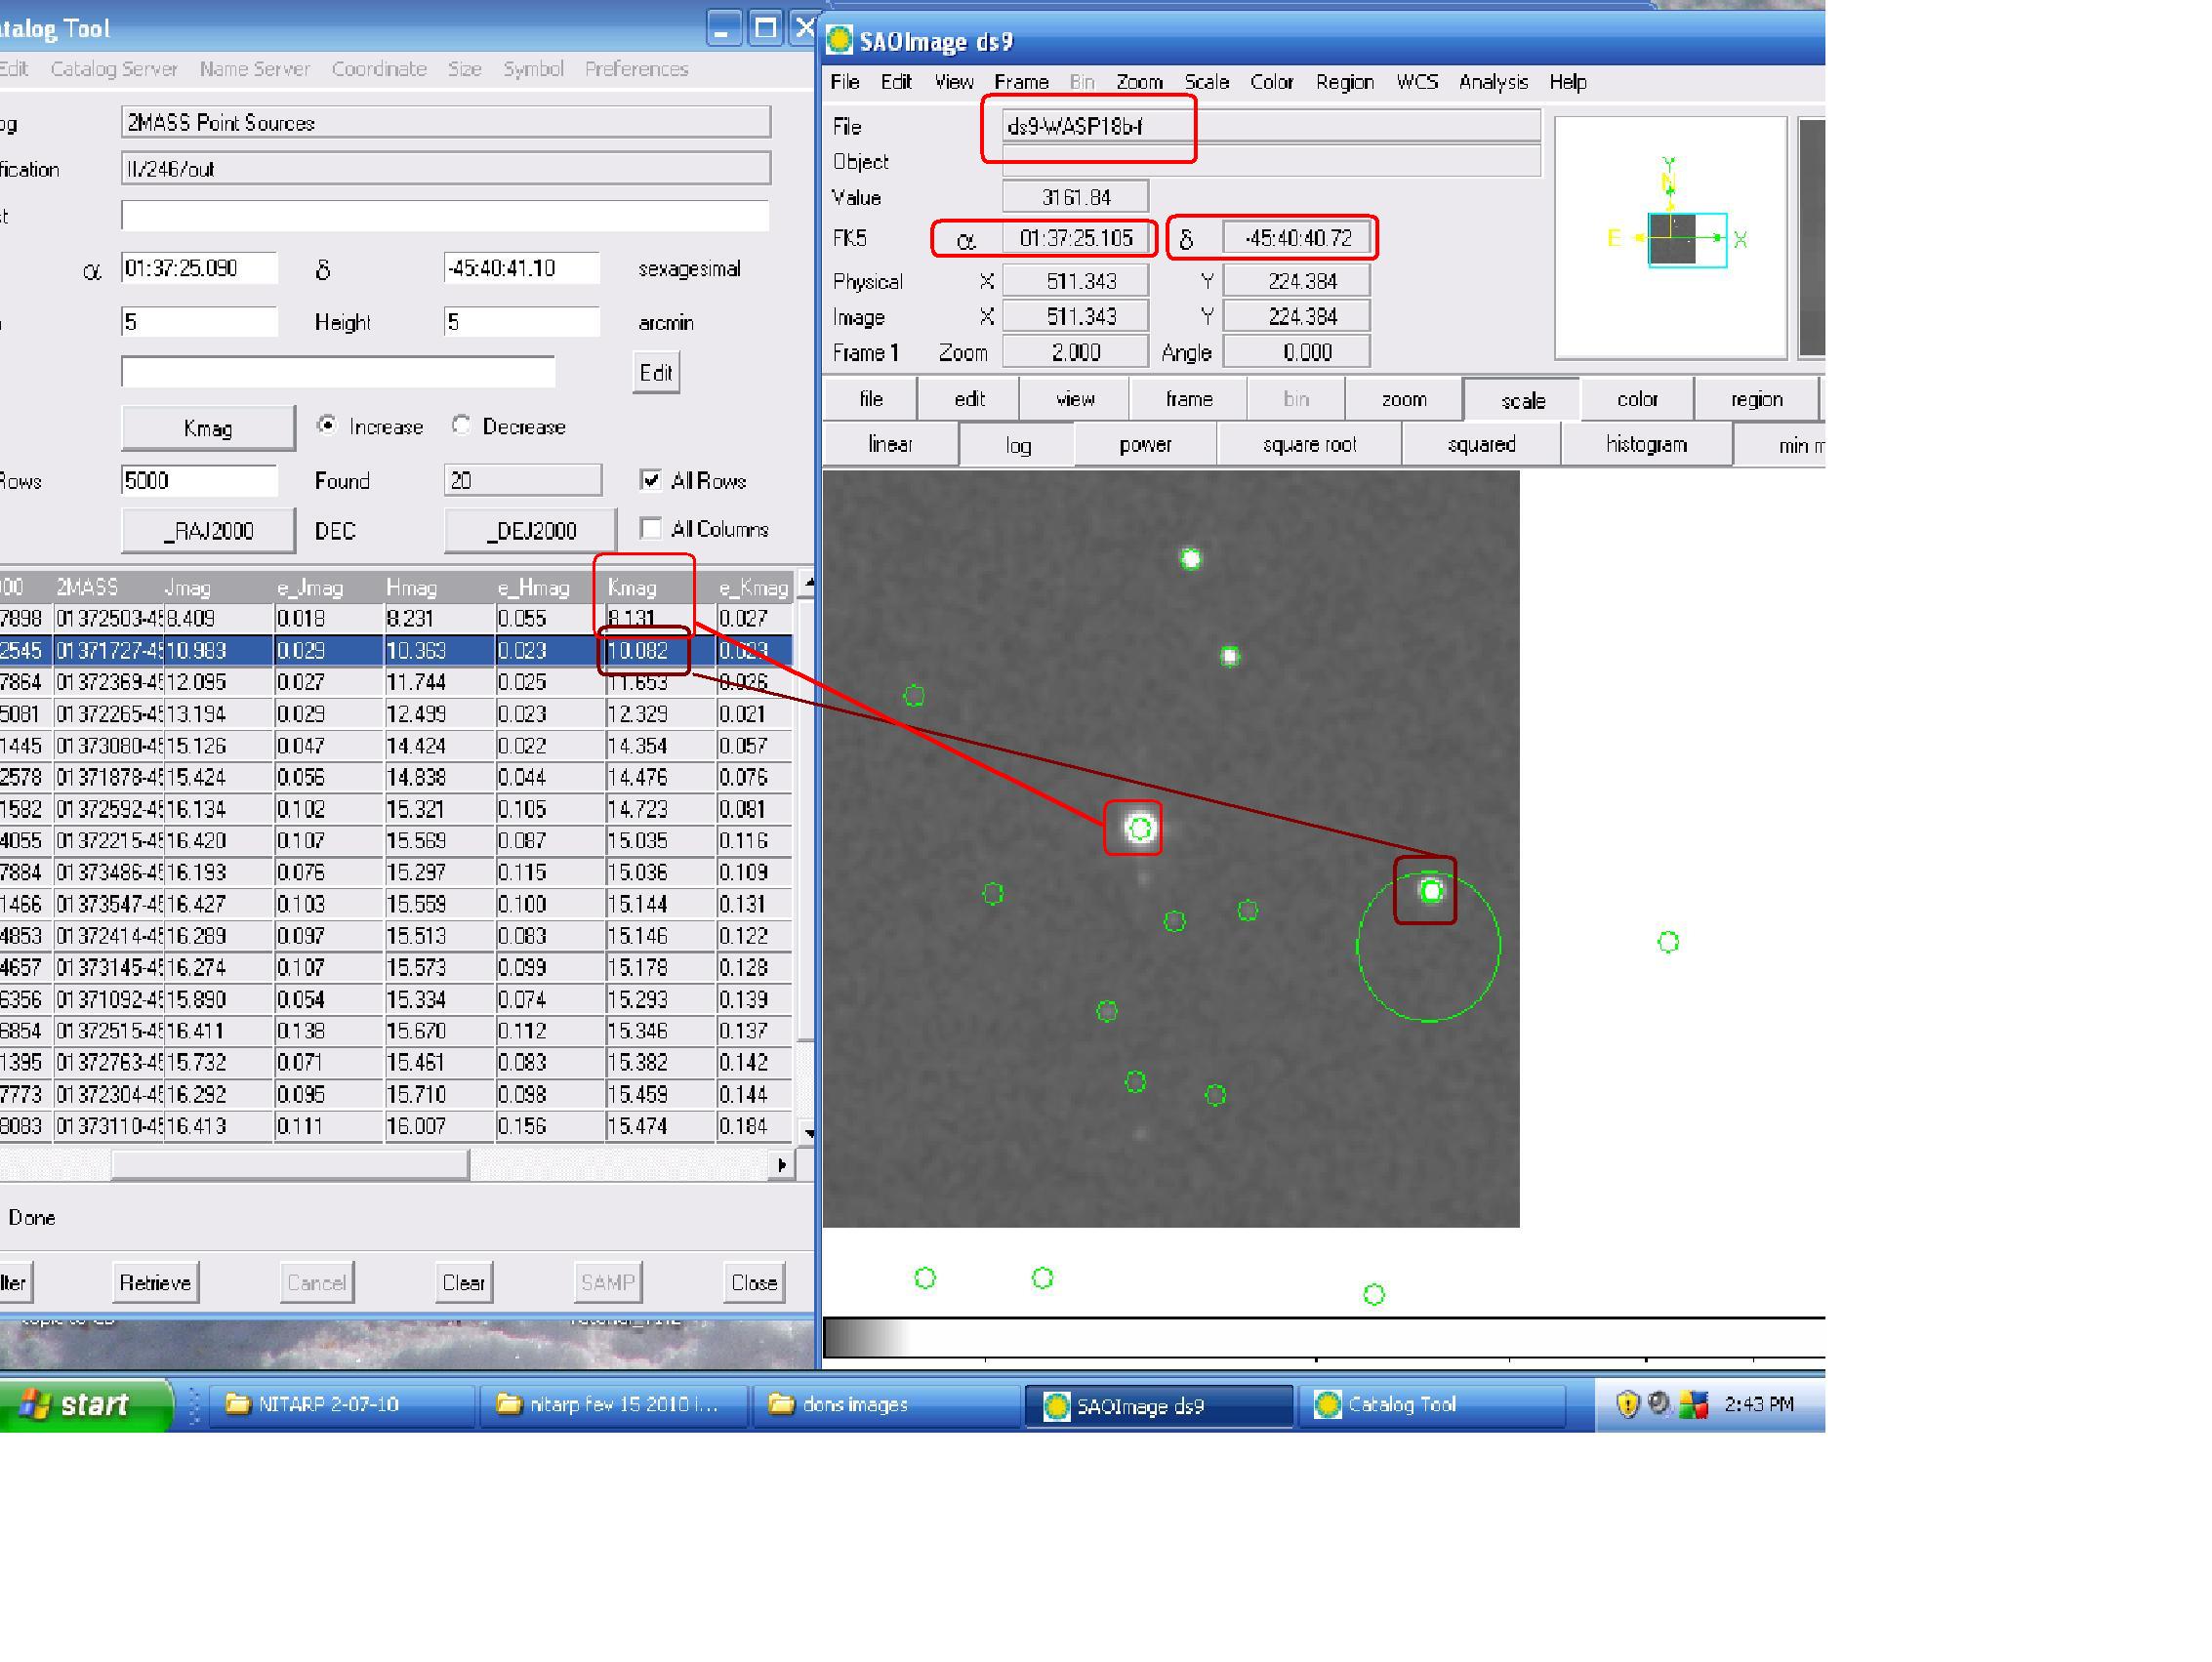Open the _RAJ2000 RA column dropdown
2212x1662 pixels.
(208, 531)
